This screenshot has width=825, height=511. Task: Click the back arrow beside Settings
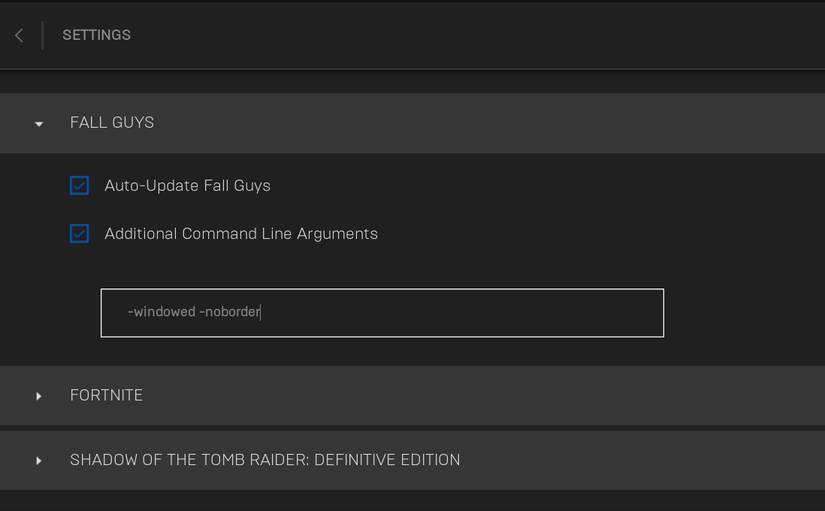[19, 35]
